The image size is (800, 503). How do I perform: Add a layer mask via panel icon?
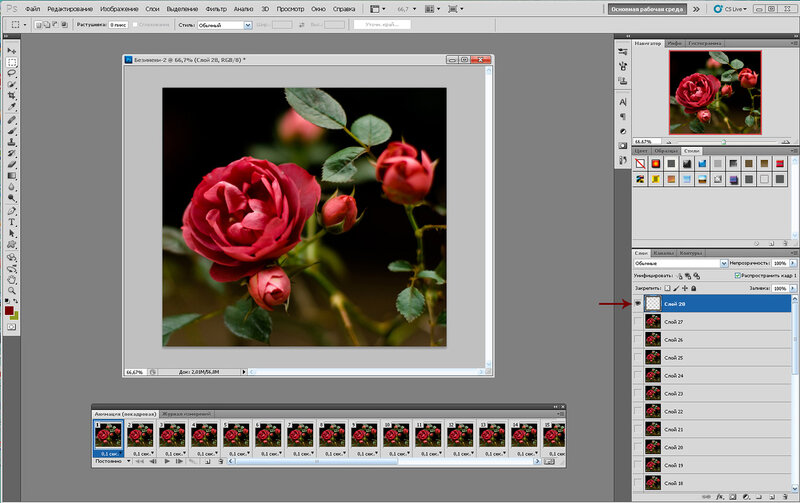pyautogui.click(x=733, y=496)
